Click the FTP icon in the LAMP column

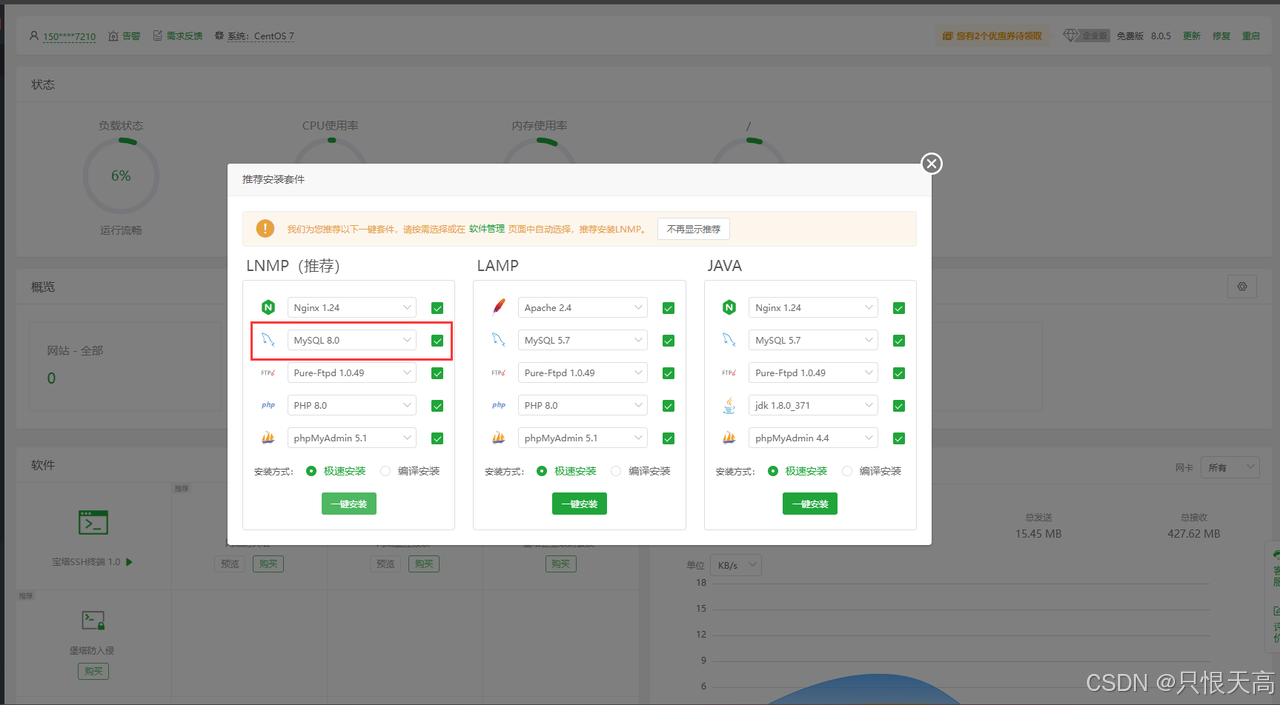click(499, 373)
